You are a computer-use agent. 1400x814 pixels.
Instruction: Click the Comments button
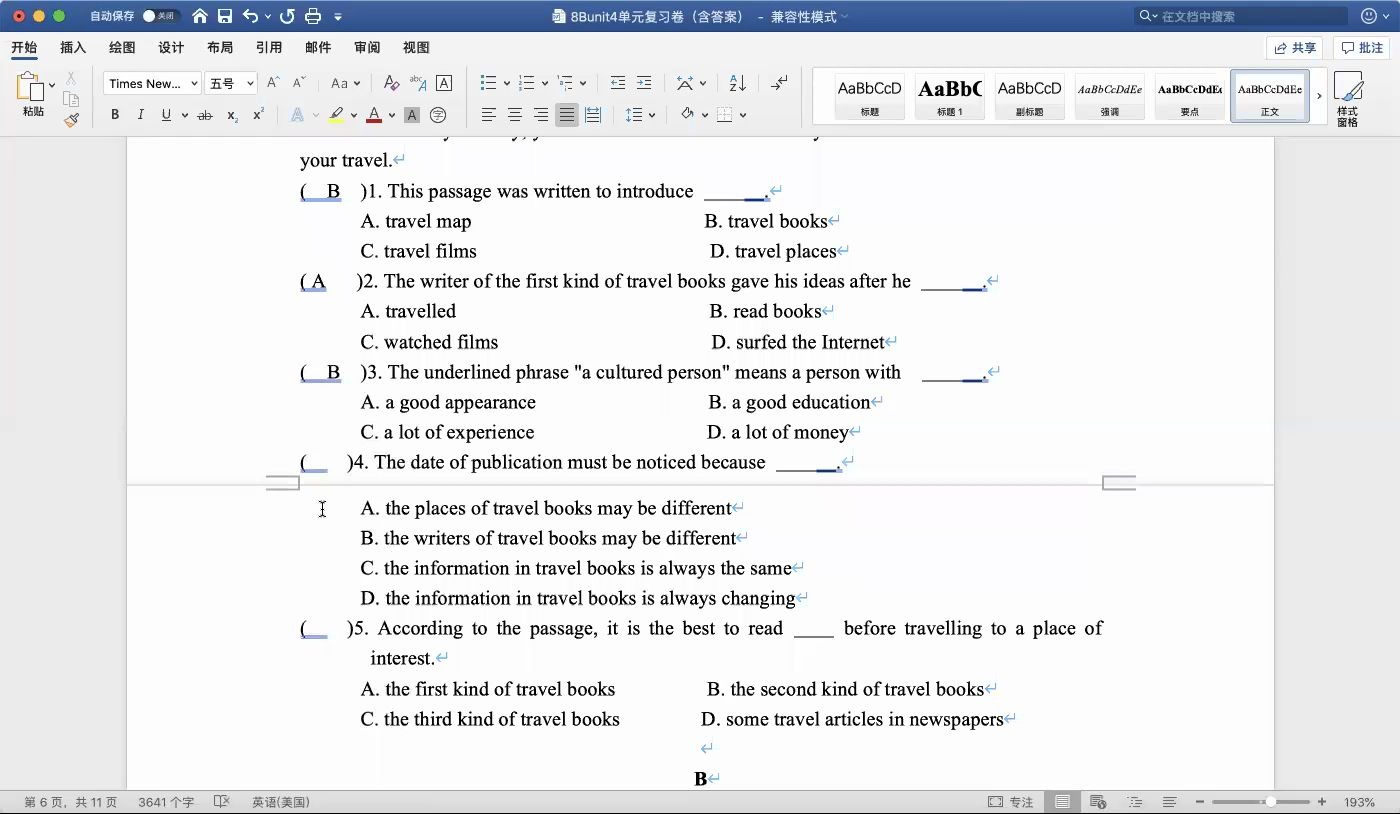pos(1362,48)
